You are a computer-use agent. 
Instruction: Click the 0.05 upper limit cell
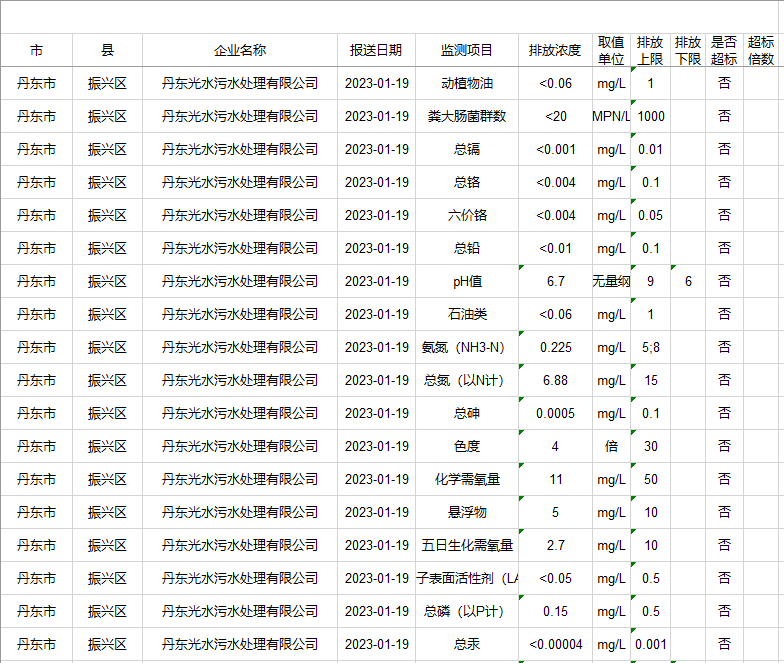click(650, 215)
